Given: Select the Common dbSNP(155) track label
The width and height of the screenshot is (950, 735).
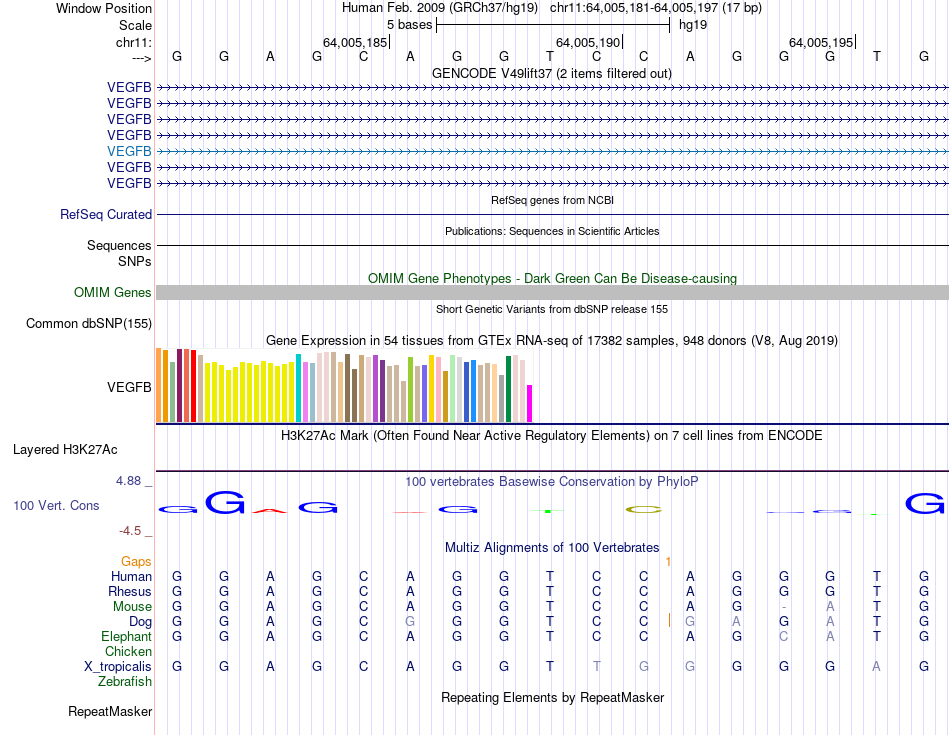Looking at the screenshot, I should (88, 324).
